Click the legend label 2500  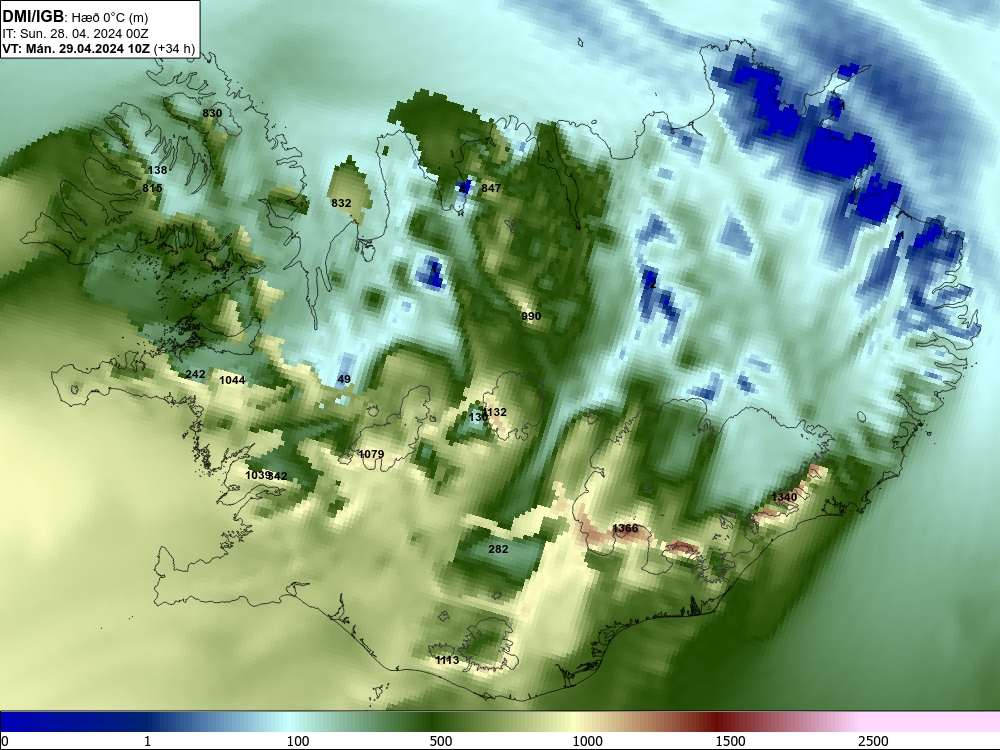(873, 741)
